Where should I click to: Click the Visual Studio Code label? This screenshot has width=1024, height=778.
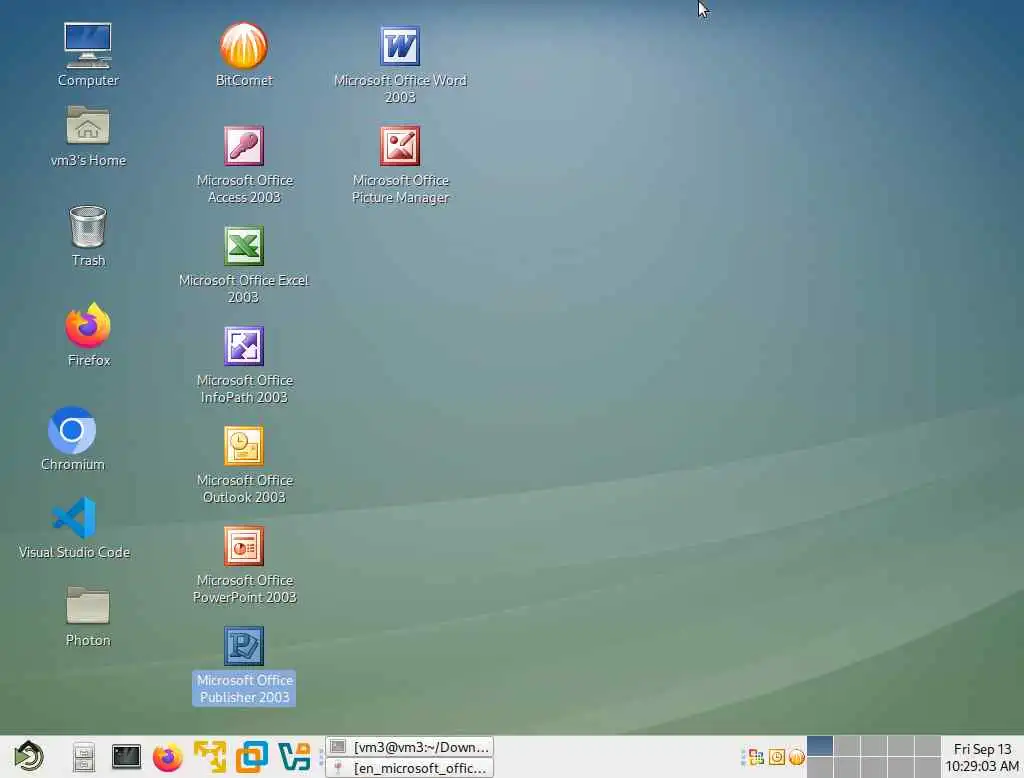[74, 552]
